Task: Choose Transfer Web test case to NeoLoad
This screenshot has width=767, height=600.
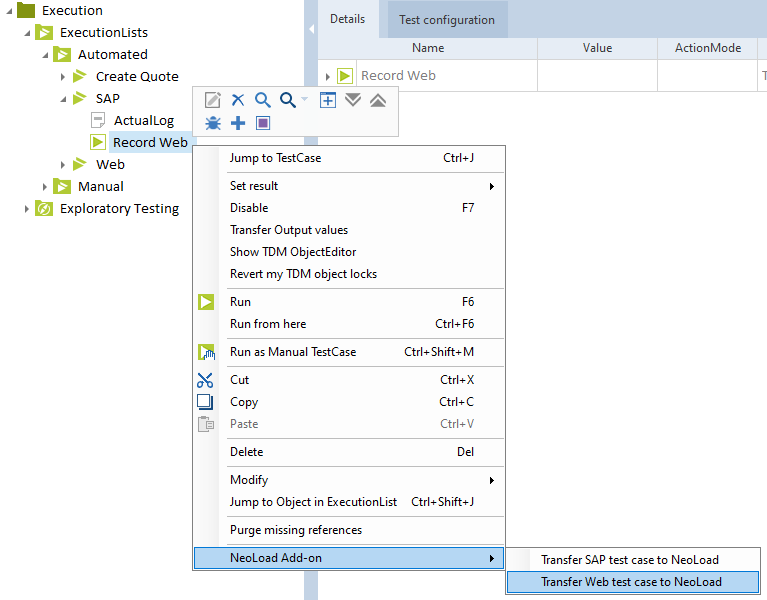Action: point(633,582)
